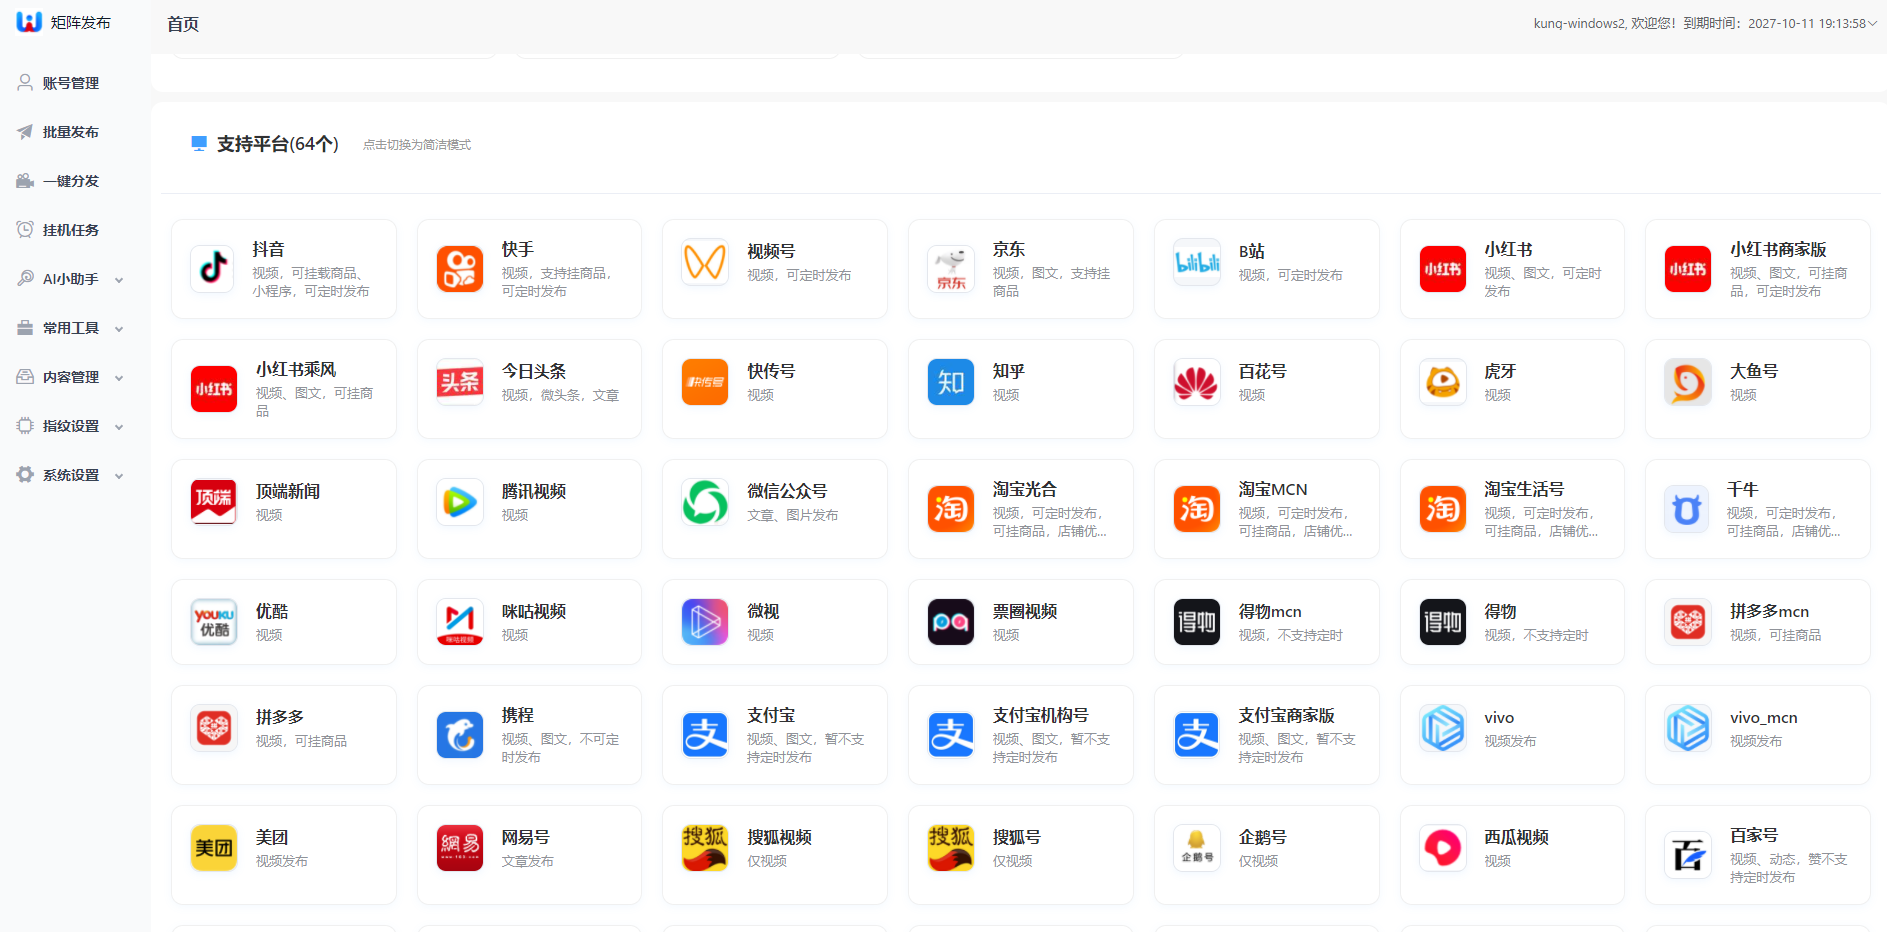Image resolution: width=1887 pixels, height=932 pixels.
Task: Select the 虎牙 platform icon
Action: 1443,382
